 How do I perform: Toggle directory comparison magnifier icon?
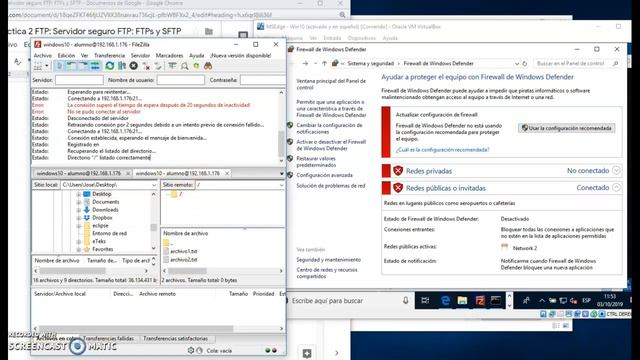184,66
